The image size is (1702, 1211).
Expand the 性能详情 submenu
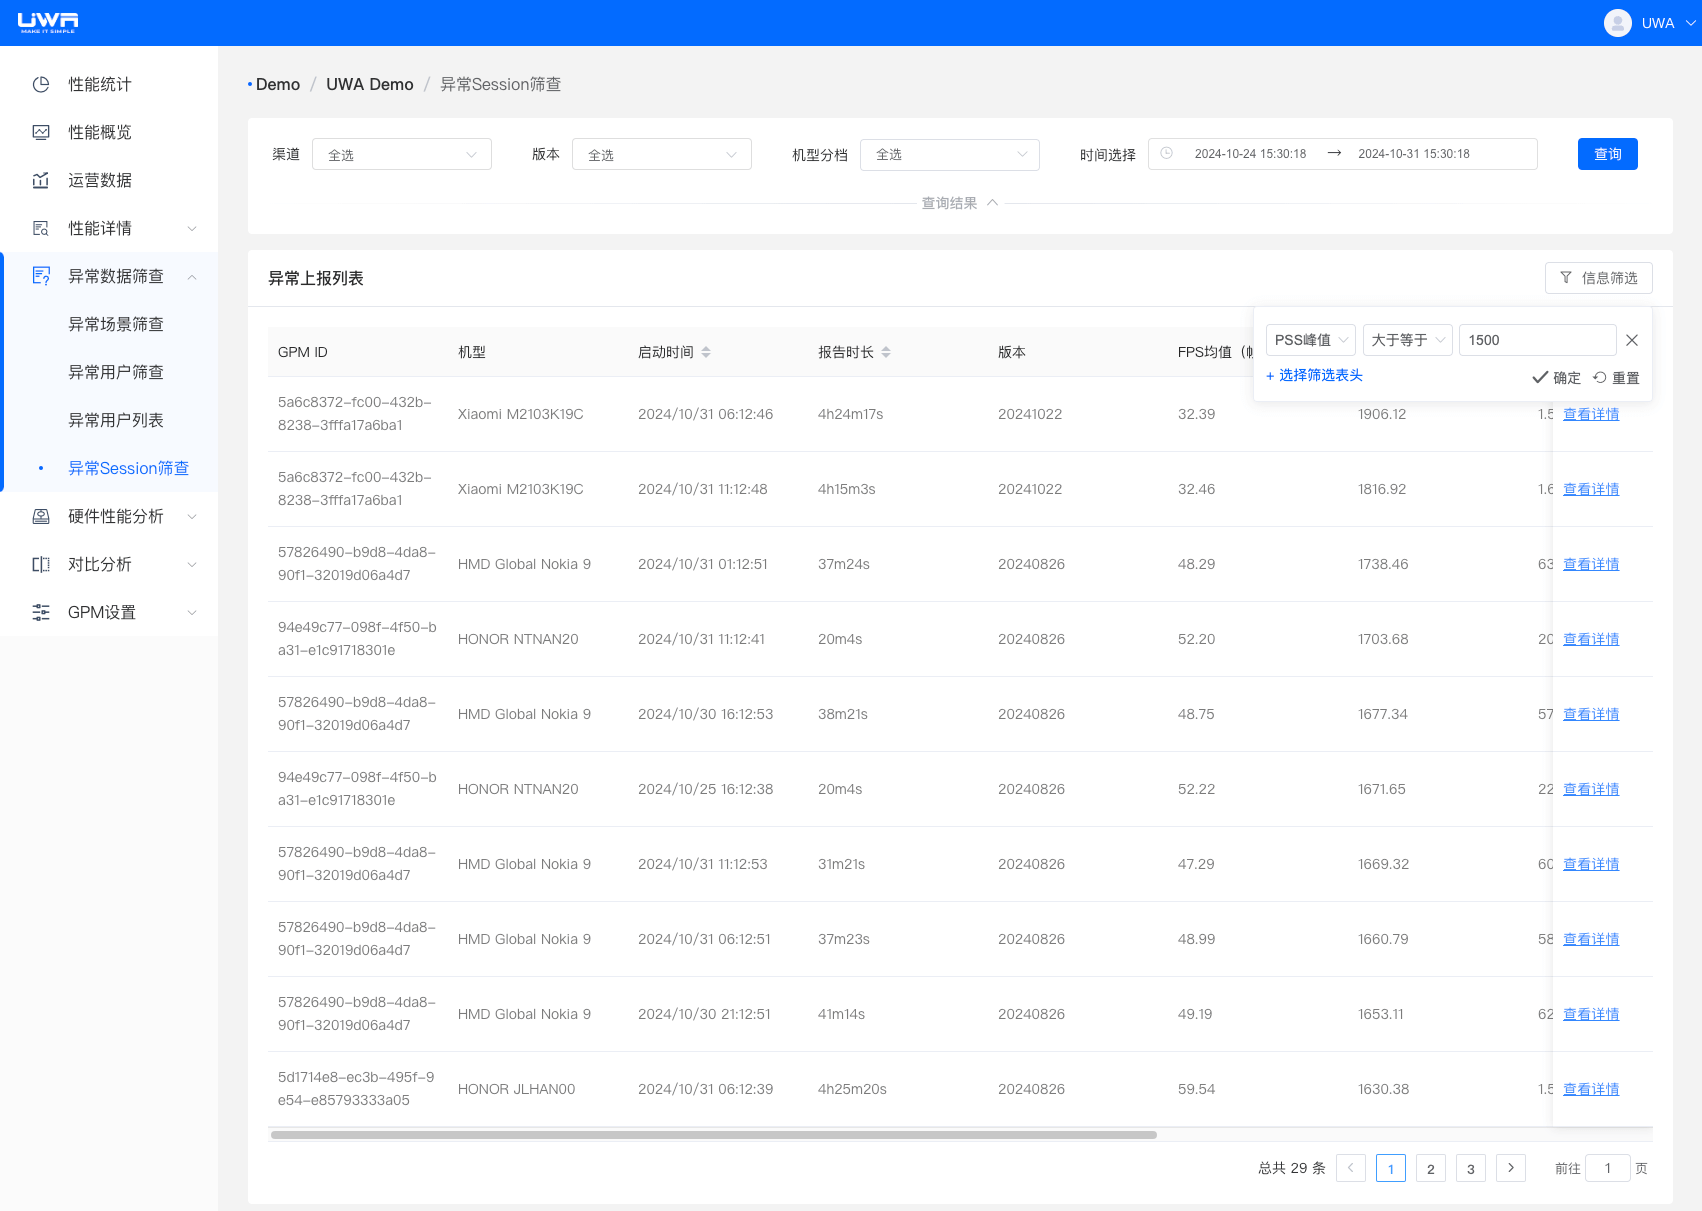(192, 229)
